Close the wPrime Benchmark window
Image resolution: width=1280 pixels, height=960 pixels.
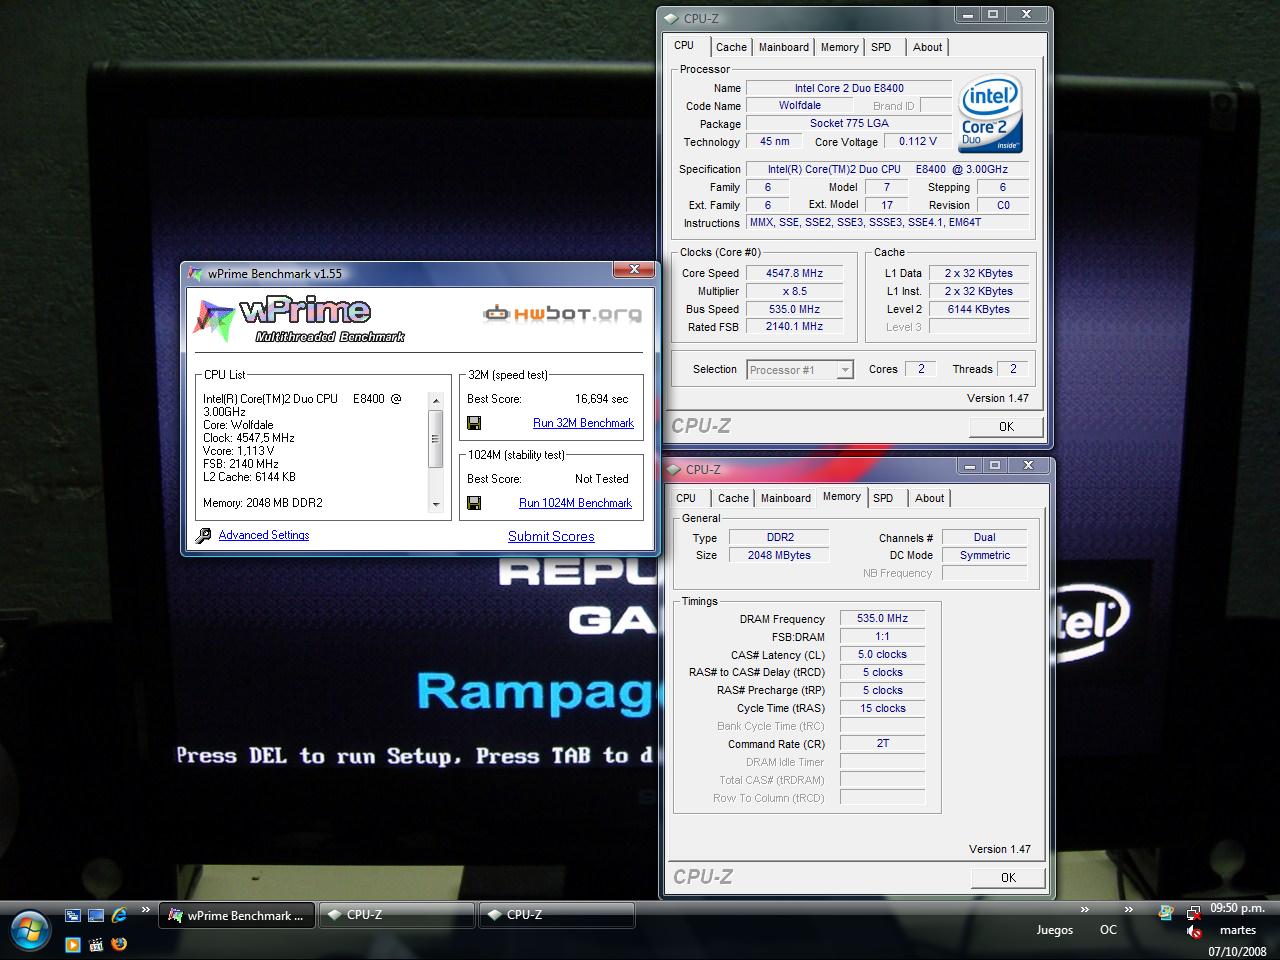click(633, 270)
